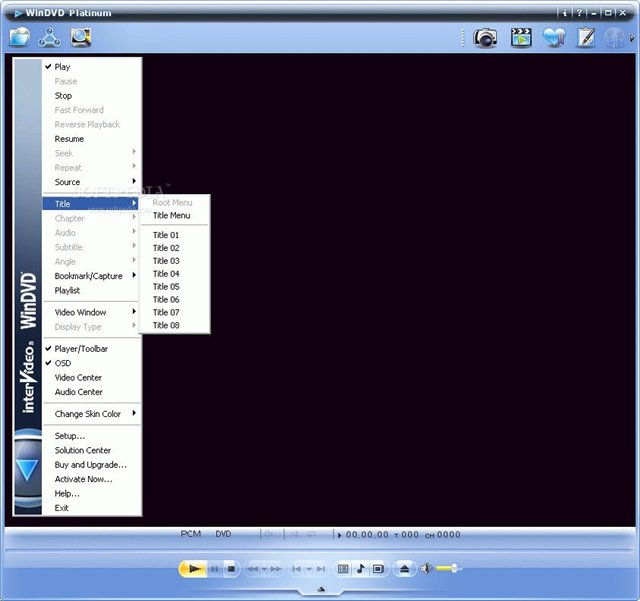Open the clapperboard movie tool
Viewport: 640px width, 601px height.
(521, 38)
